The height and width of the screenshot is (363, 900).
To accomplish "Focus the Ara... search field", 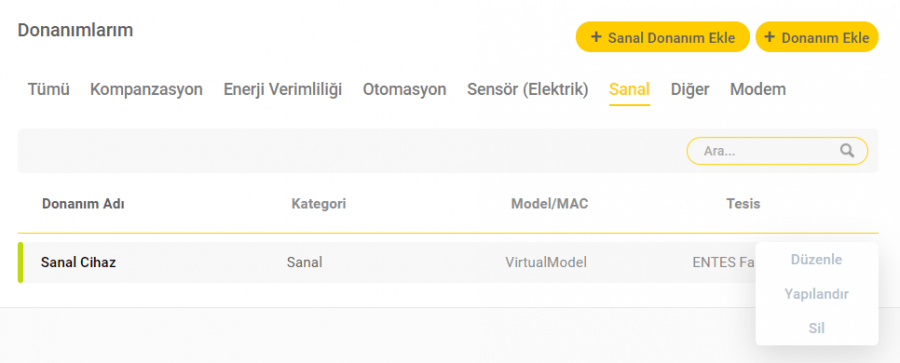I will [x=777, y=151].
